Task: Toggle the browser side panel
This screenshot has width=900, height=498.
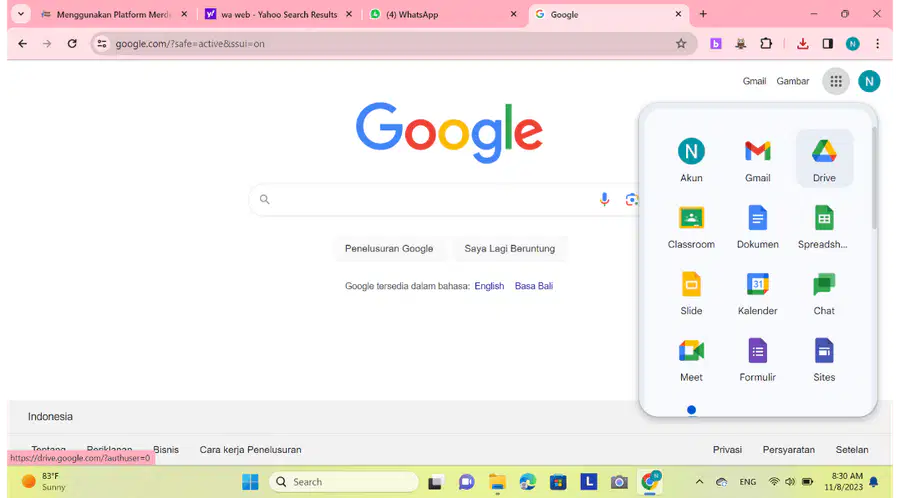Action: 827,44
